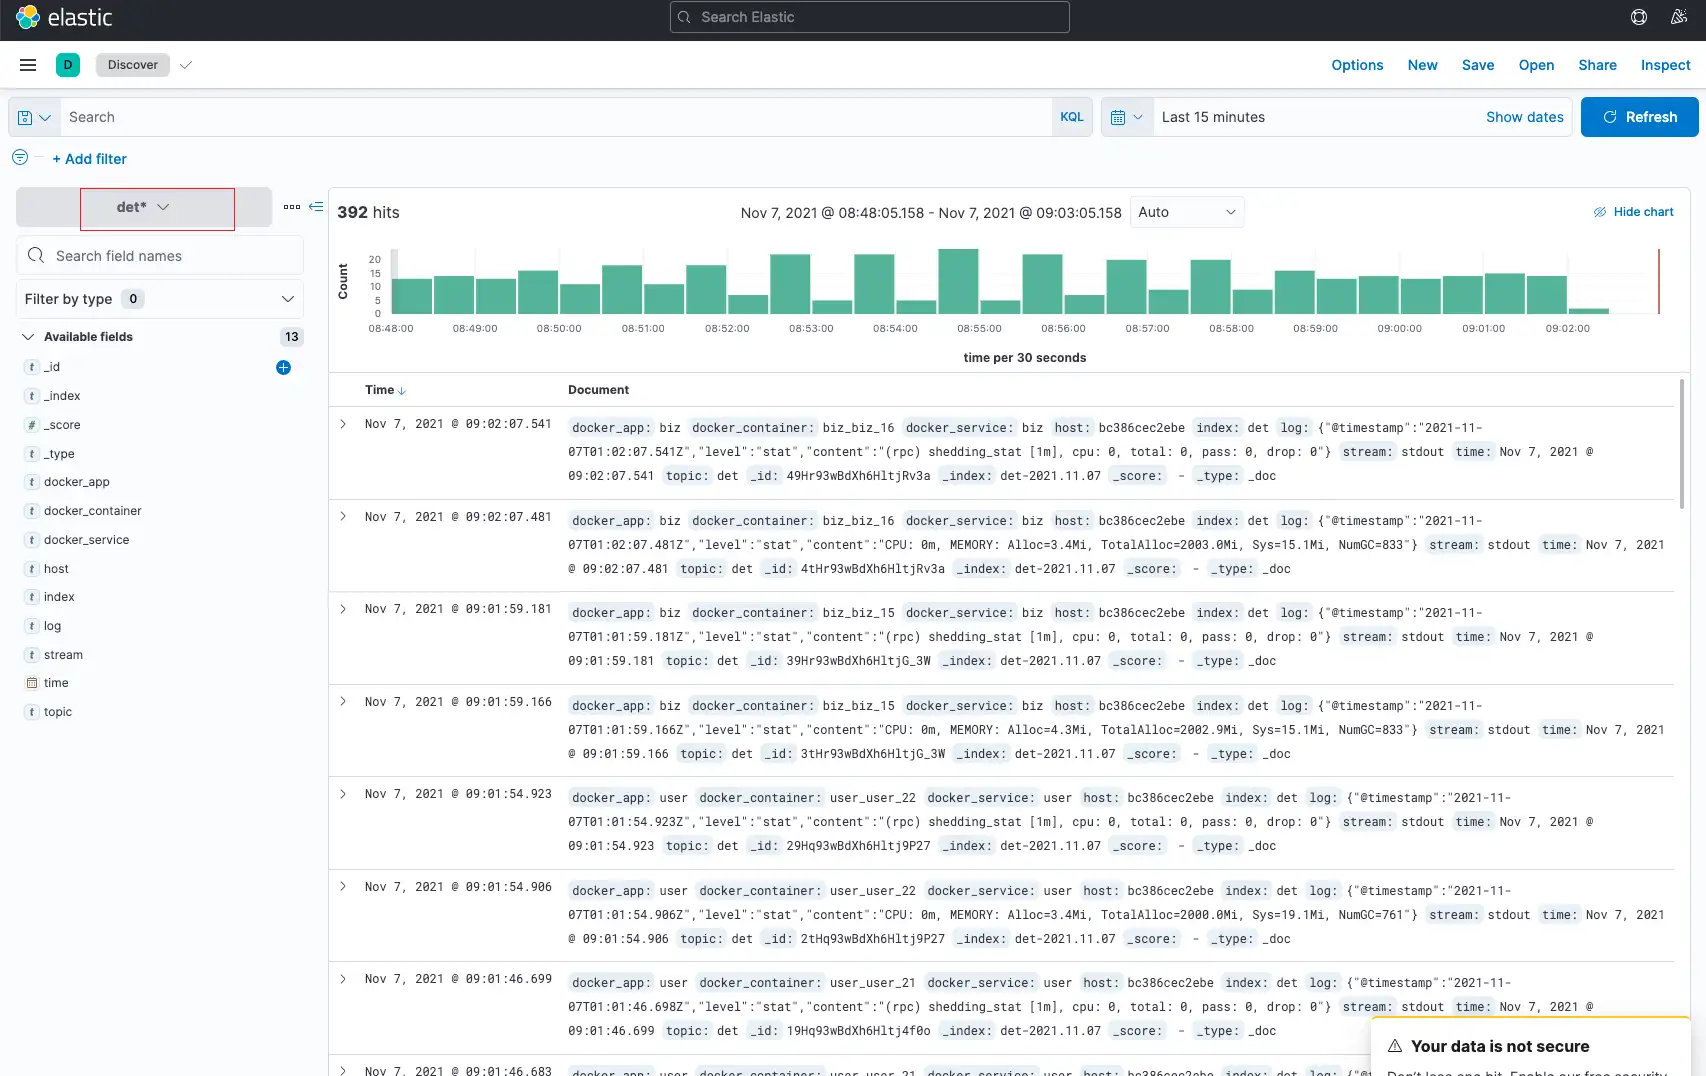Click New in the top menu
Viewport: 1706px width, 1076px height.
[1422, 65]
